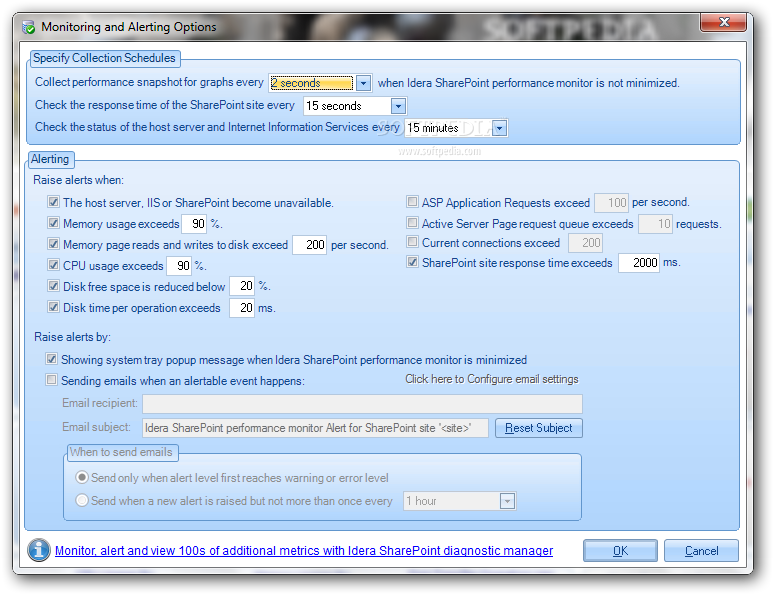Screen dimensions: 774x595
Task: Toggle host server, IIS or SharePoint unavailable alert
Action: point(53,202)
